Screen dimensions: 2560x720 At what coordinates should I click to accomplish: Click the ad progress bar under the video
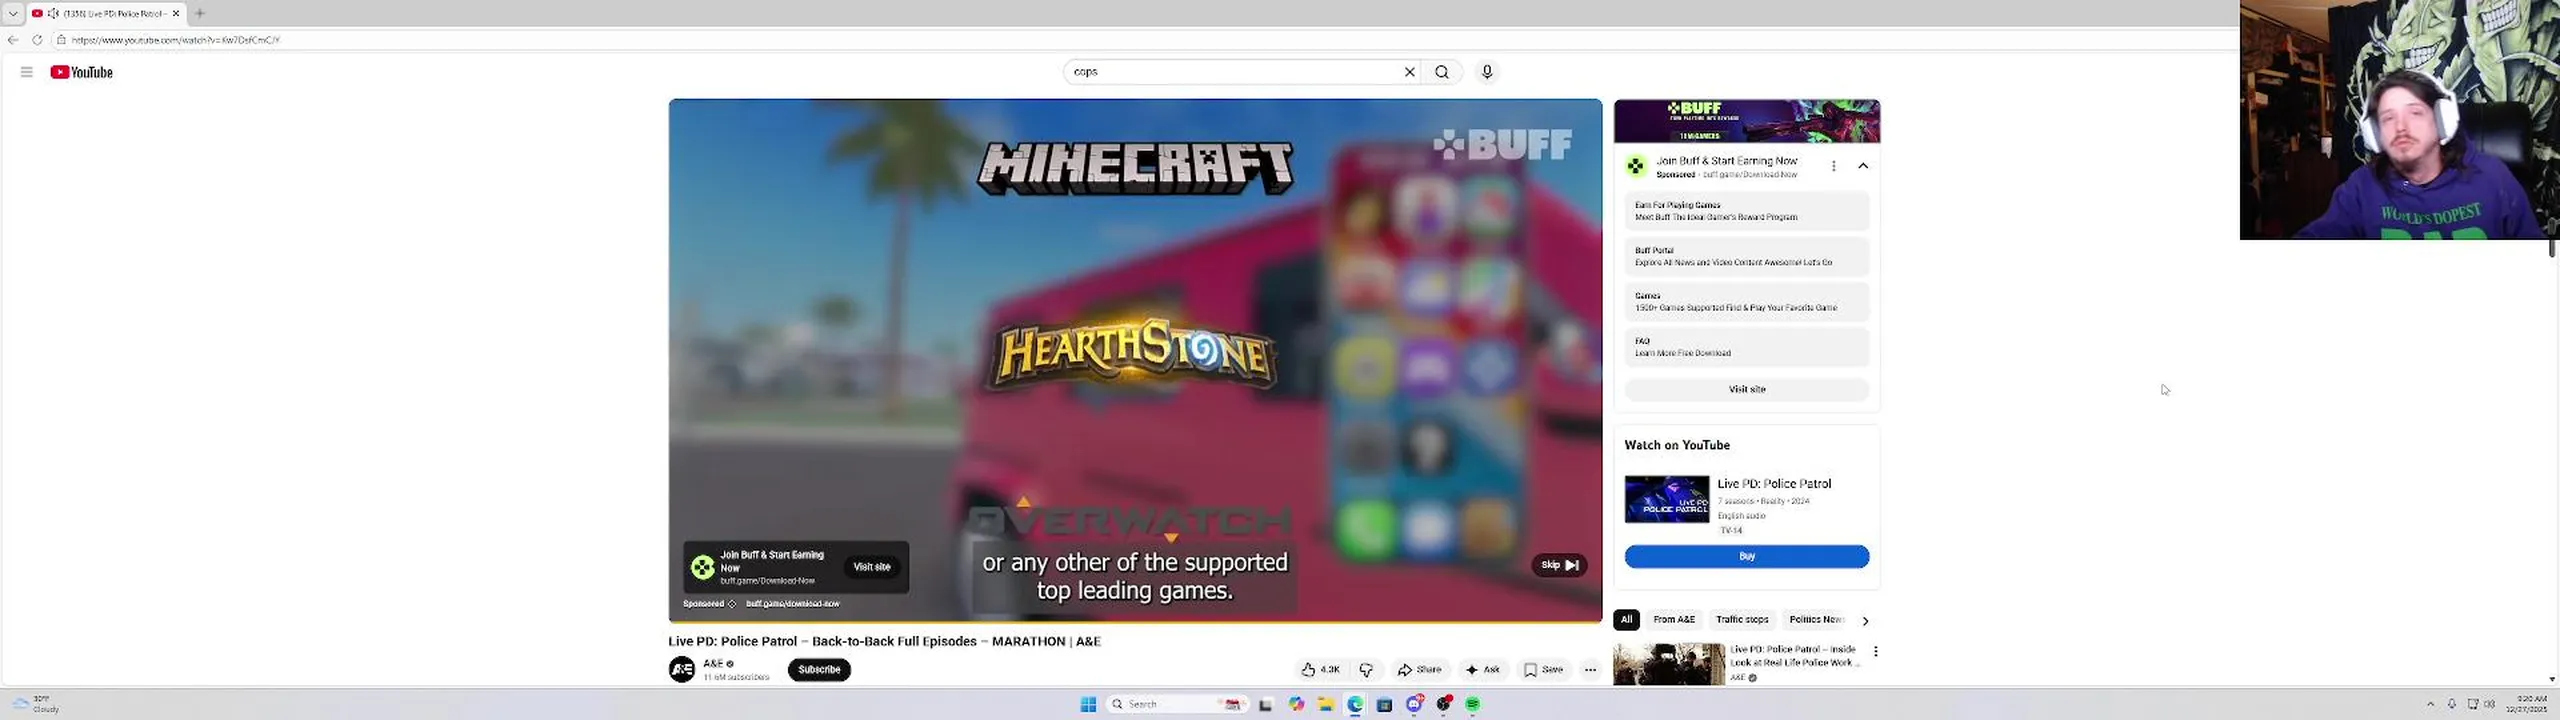pyautogui.click(x=1135, y=621)
